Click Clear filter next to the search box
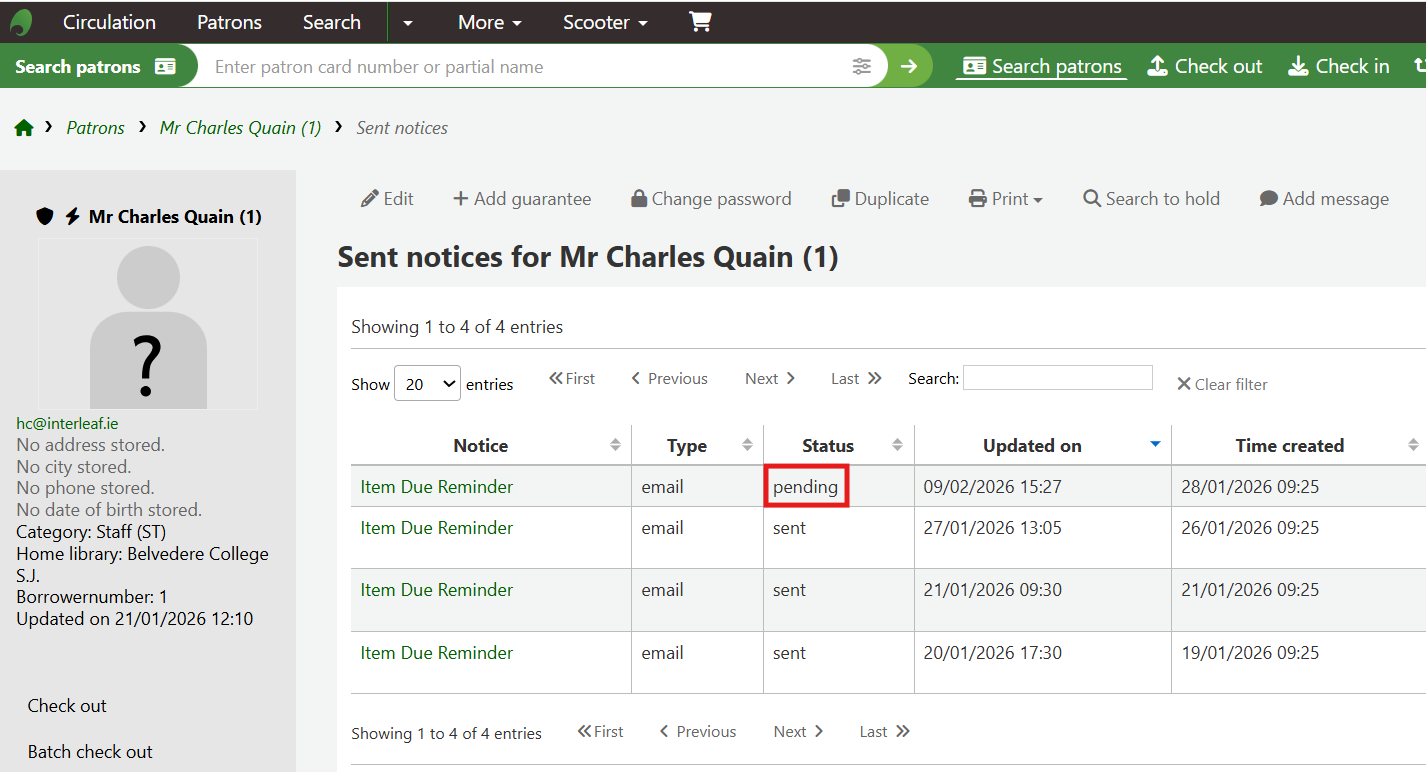The image size is (1426, 772). click(1222, 384)
